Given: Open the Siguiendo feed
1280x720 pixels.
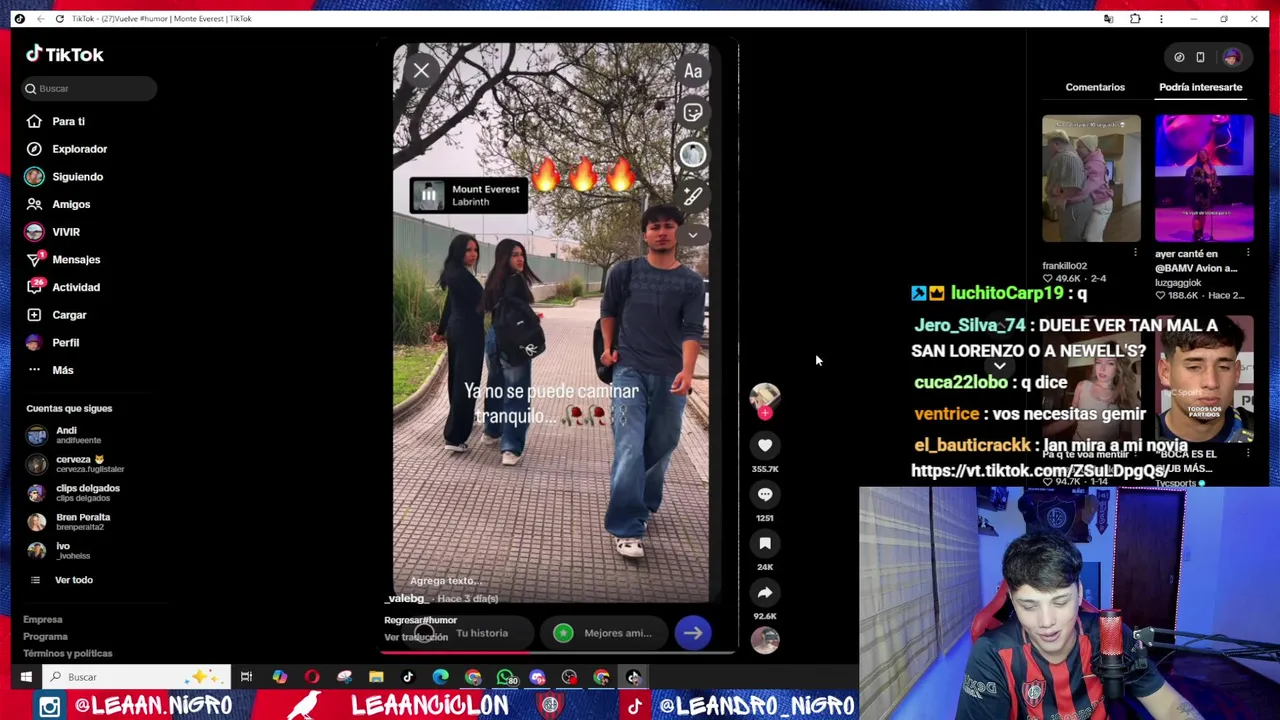Looking at the screenshot, I should [x=77, y=177].
